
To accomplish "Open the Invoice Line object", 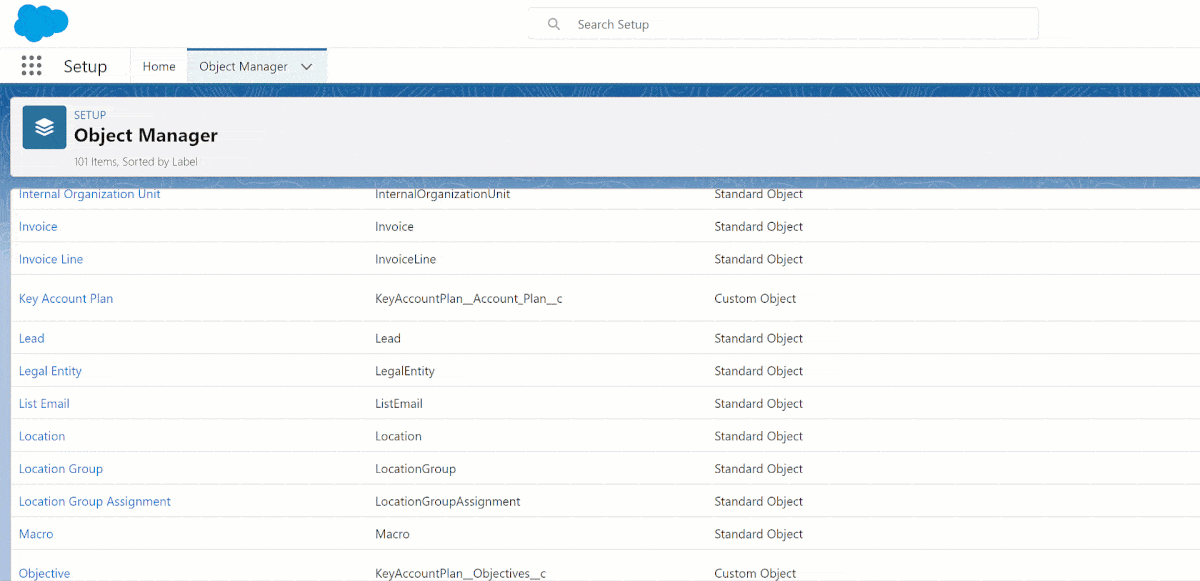I will [x=51, y=259].
